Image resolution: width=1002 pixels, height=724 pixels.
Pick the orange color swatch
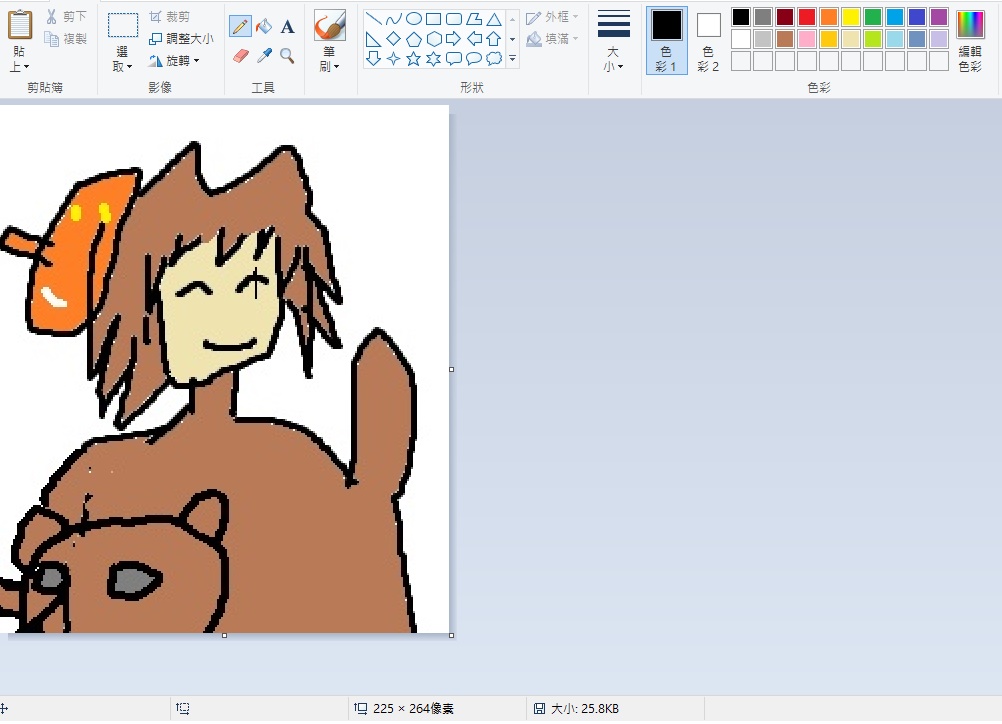tap(829, 17)
